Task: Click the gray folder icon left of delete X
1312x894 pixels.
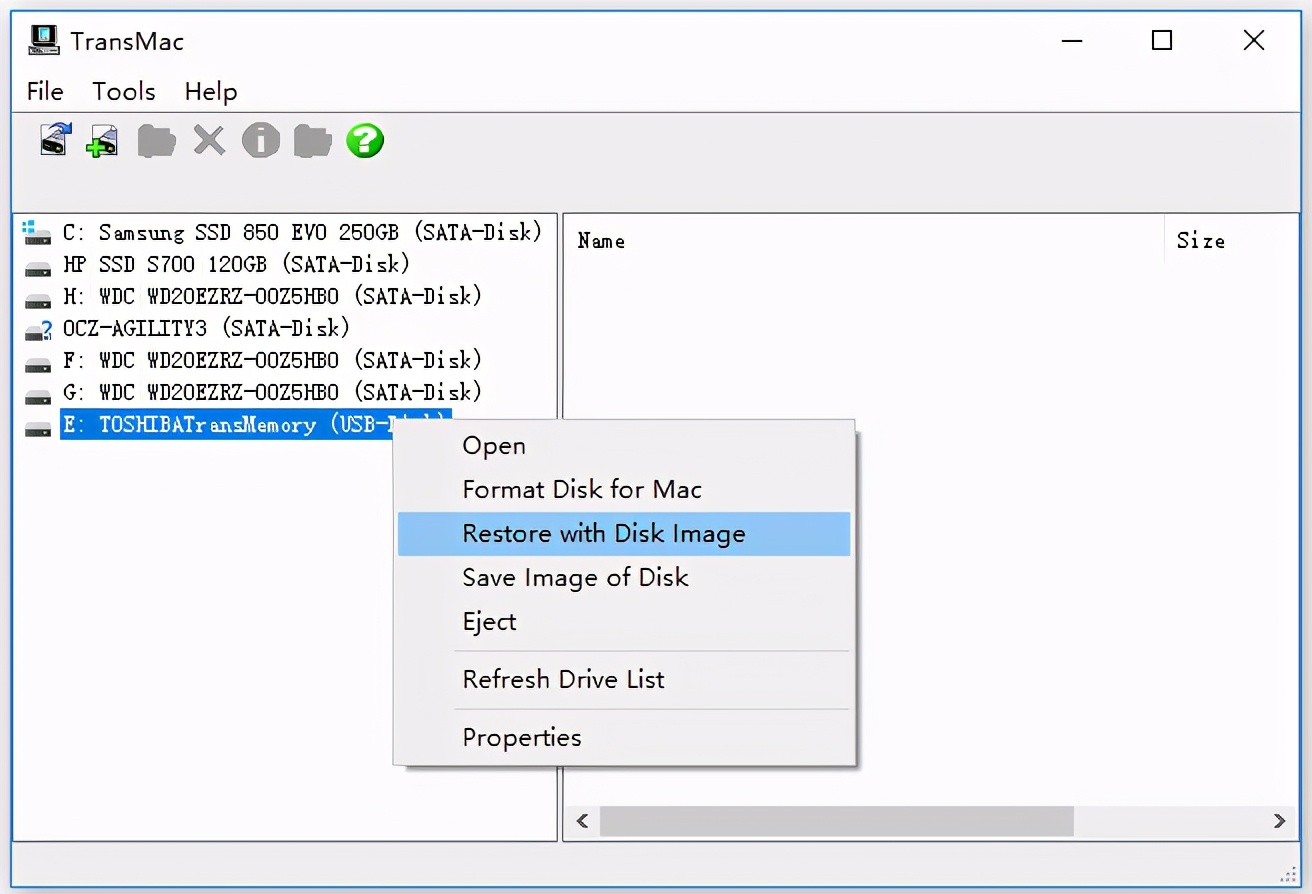Action: [x=156, y=140]
